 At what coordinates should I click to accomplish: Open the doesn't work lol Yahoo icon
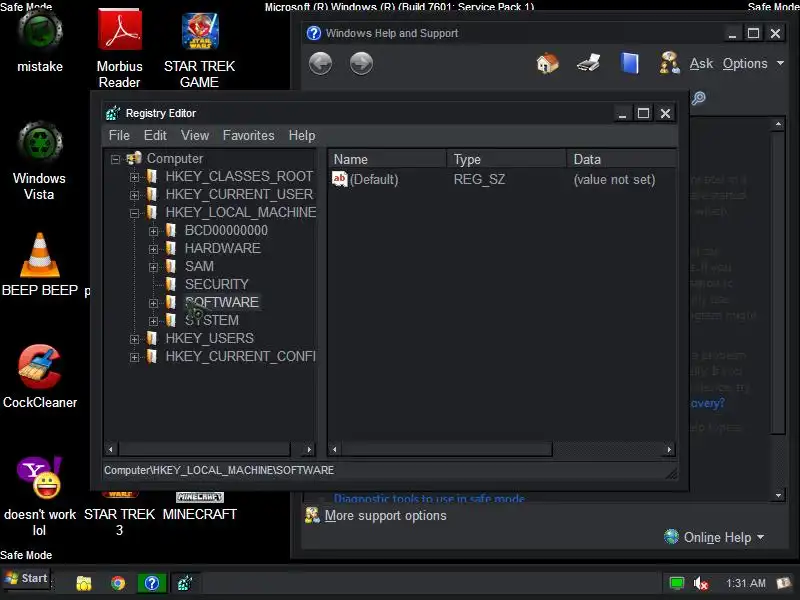pyautogui.click(x=40, y=495)
